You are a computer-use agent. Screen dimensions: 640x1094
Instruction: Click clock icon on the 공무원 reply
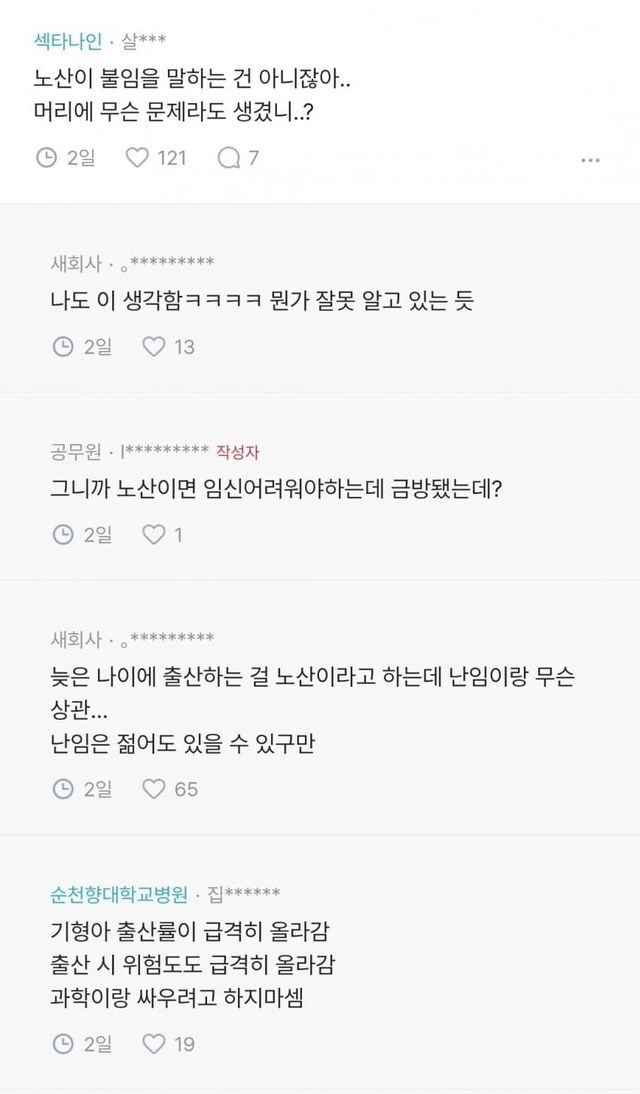(x=62, y=535)
